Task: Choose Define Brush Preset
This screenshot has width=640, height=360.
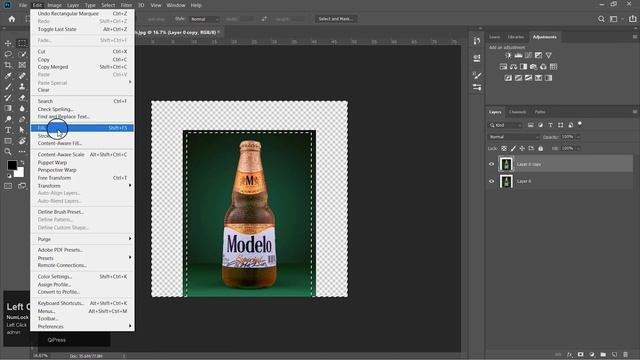Action: click(82, 212)
